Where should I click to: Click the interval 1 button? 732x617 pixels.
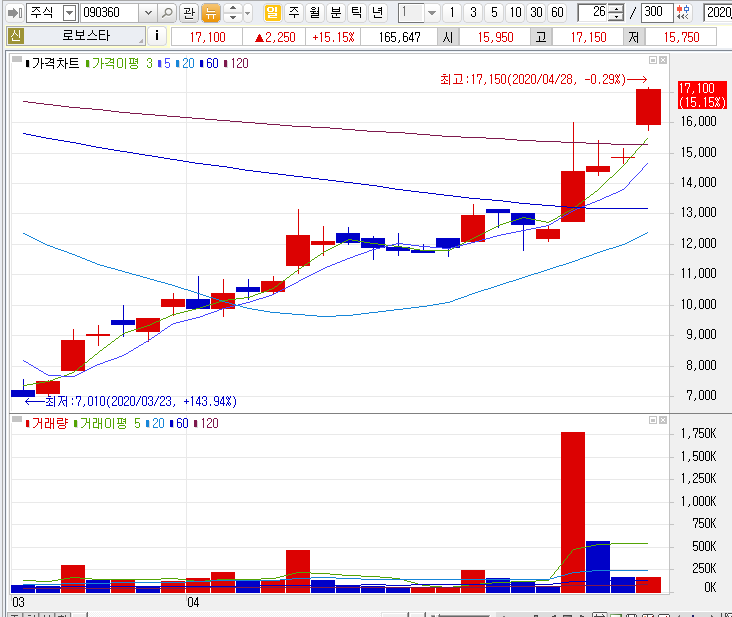tap(451, 12)
